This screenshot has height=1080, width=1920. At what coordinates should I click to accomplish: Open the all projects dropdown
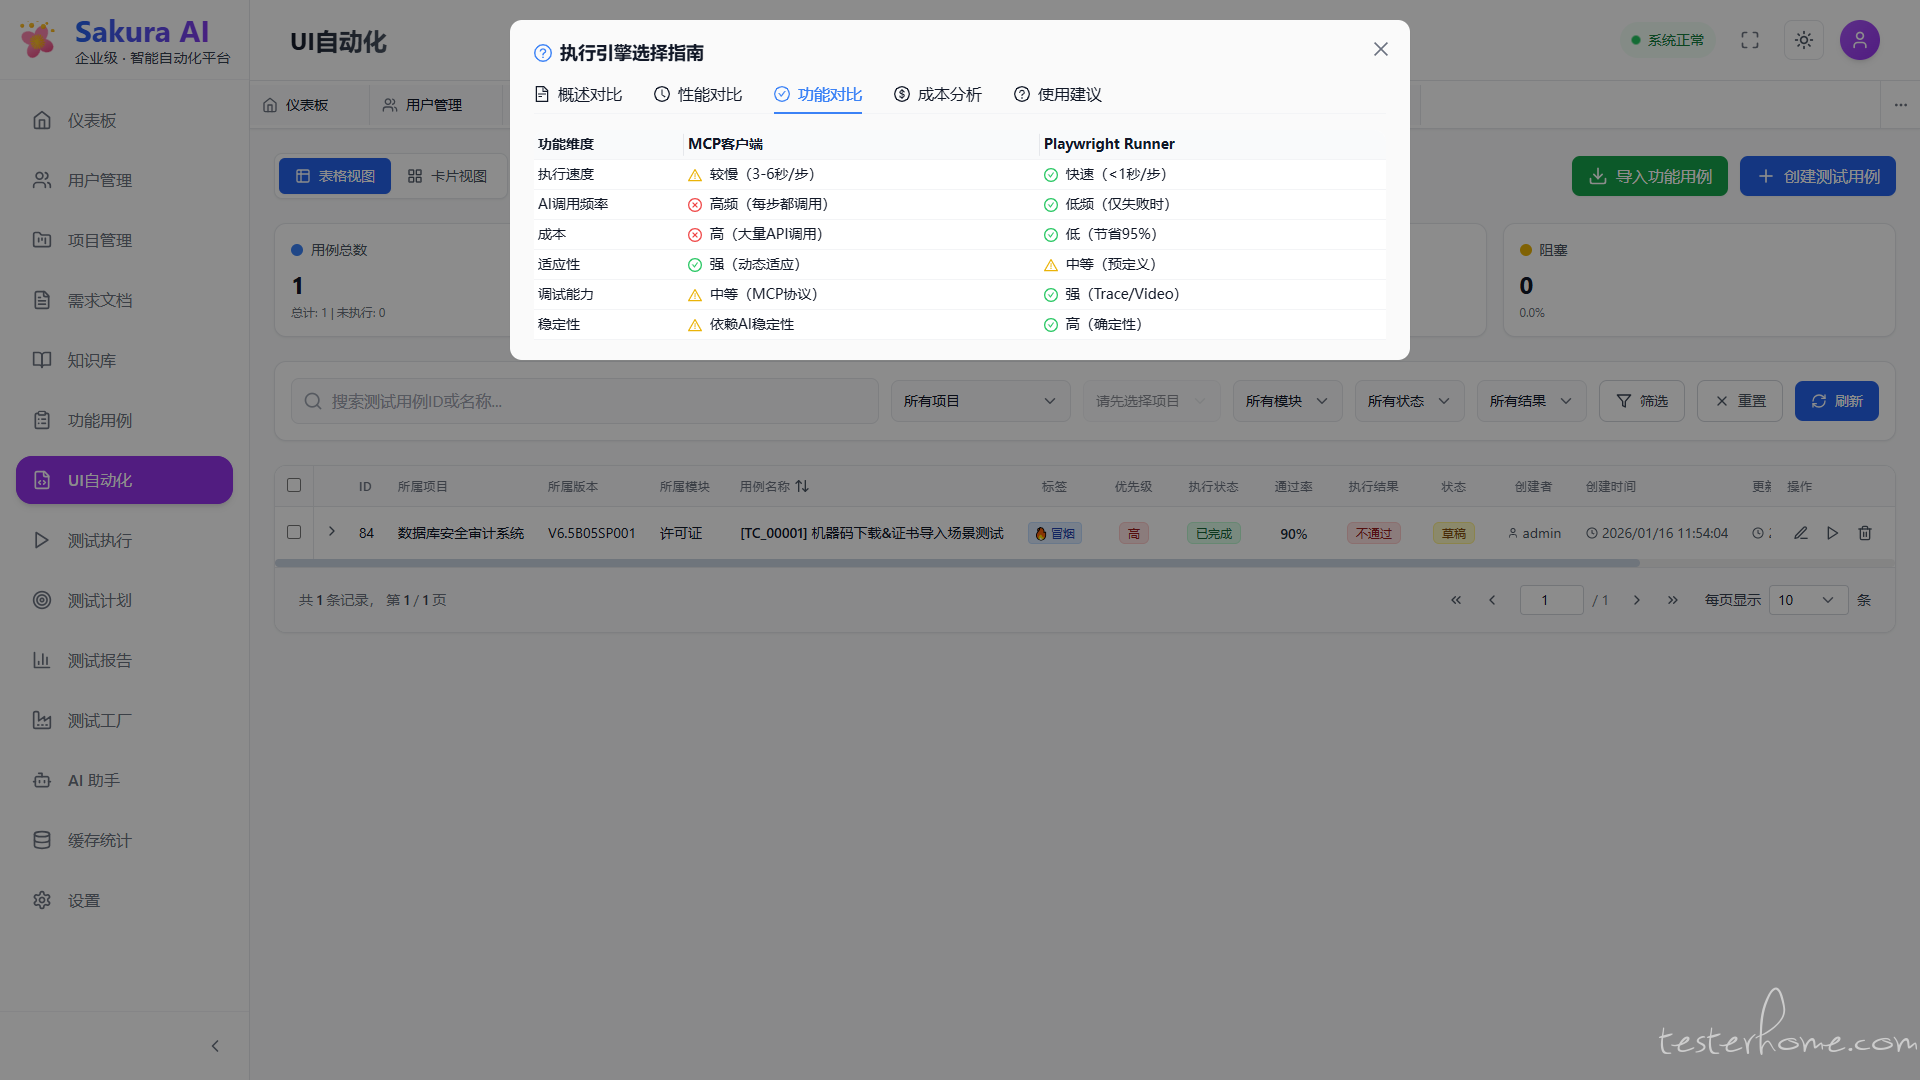pyautogui.click(x=980, y=401)
